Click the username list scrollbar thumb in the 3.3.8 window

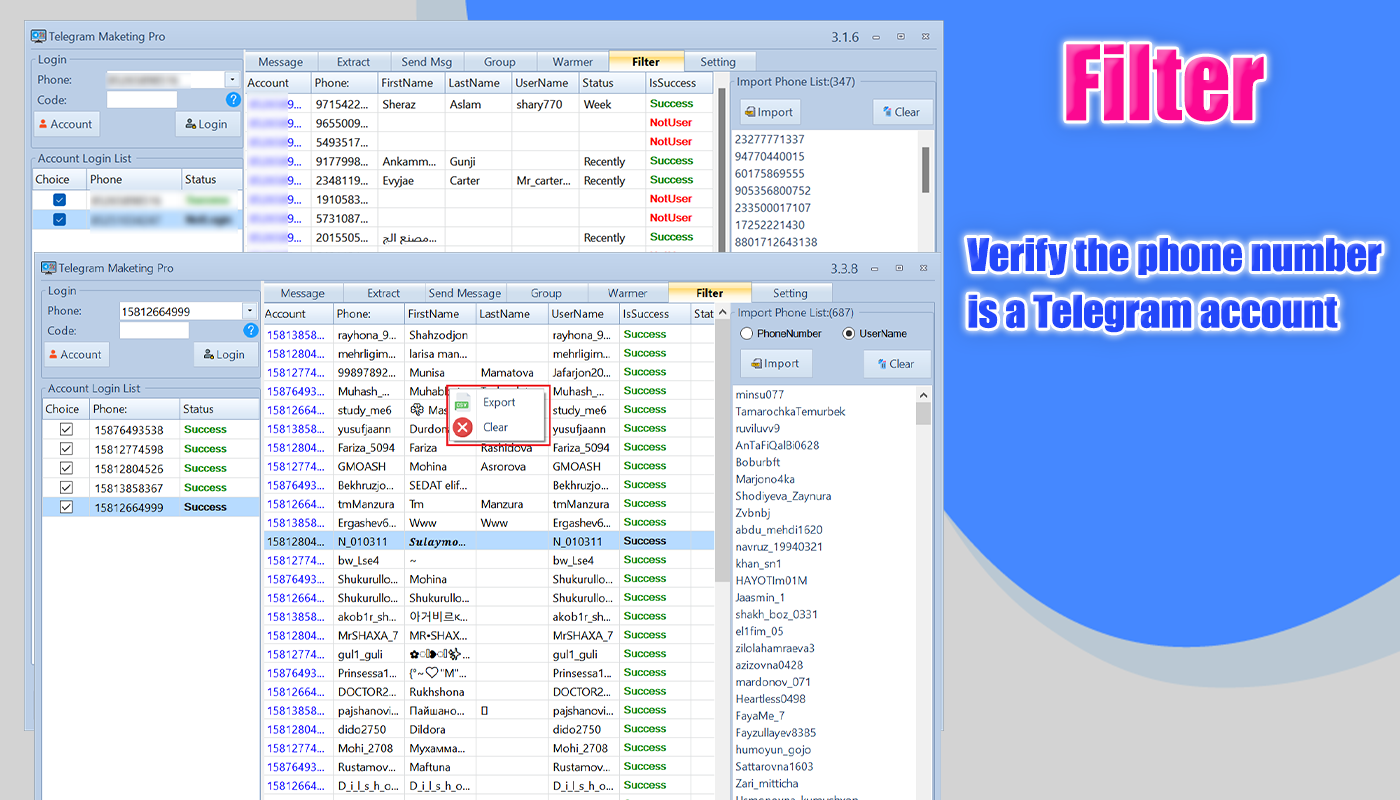click(x=923, y=414)
